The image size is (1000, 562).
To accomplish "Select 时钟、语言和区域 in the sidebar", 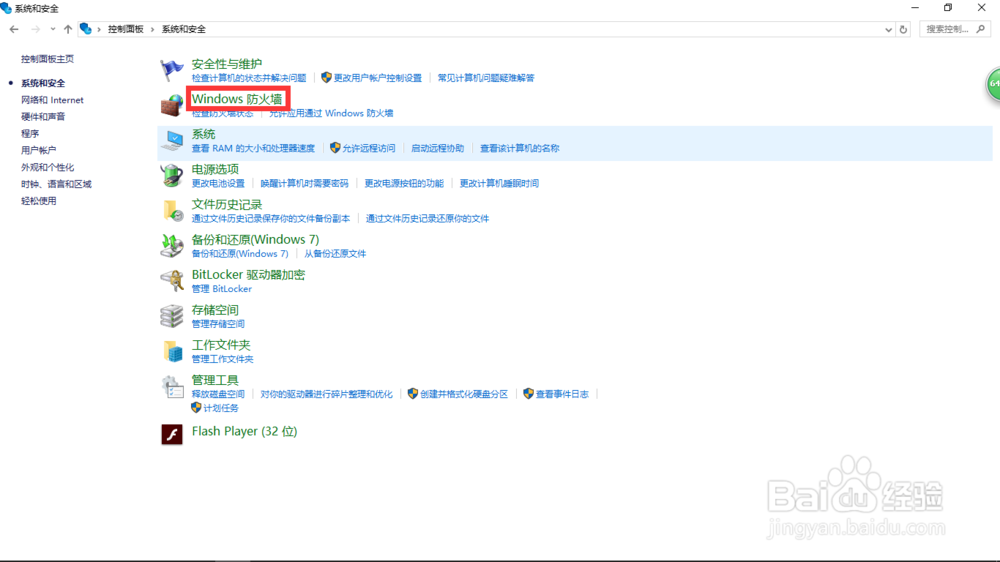I will coord(56,184).
